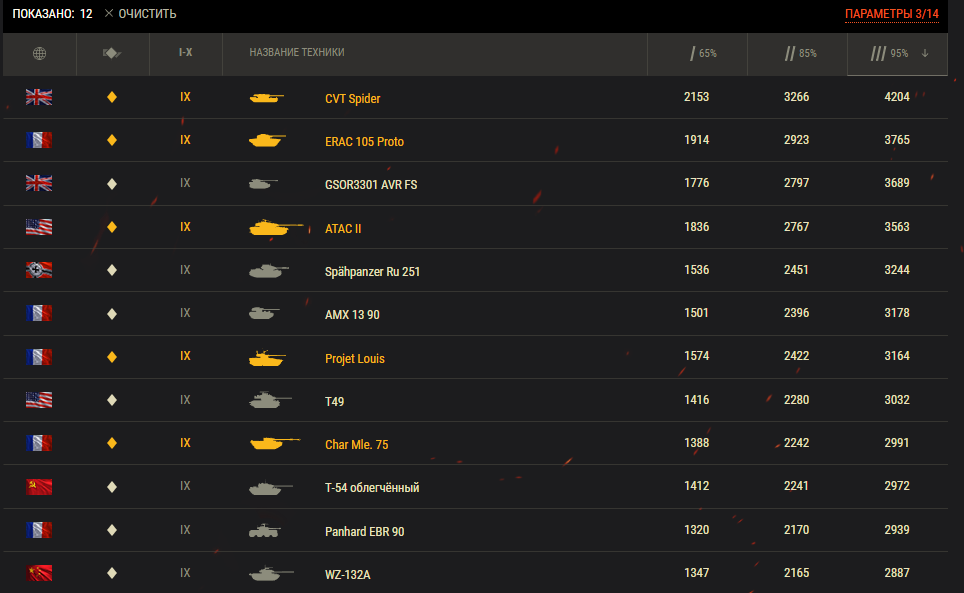964x593 pixels.
Task: Click the US flag in T49 row
Action: pos(39,400)
